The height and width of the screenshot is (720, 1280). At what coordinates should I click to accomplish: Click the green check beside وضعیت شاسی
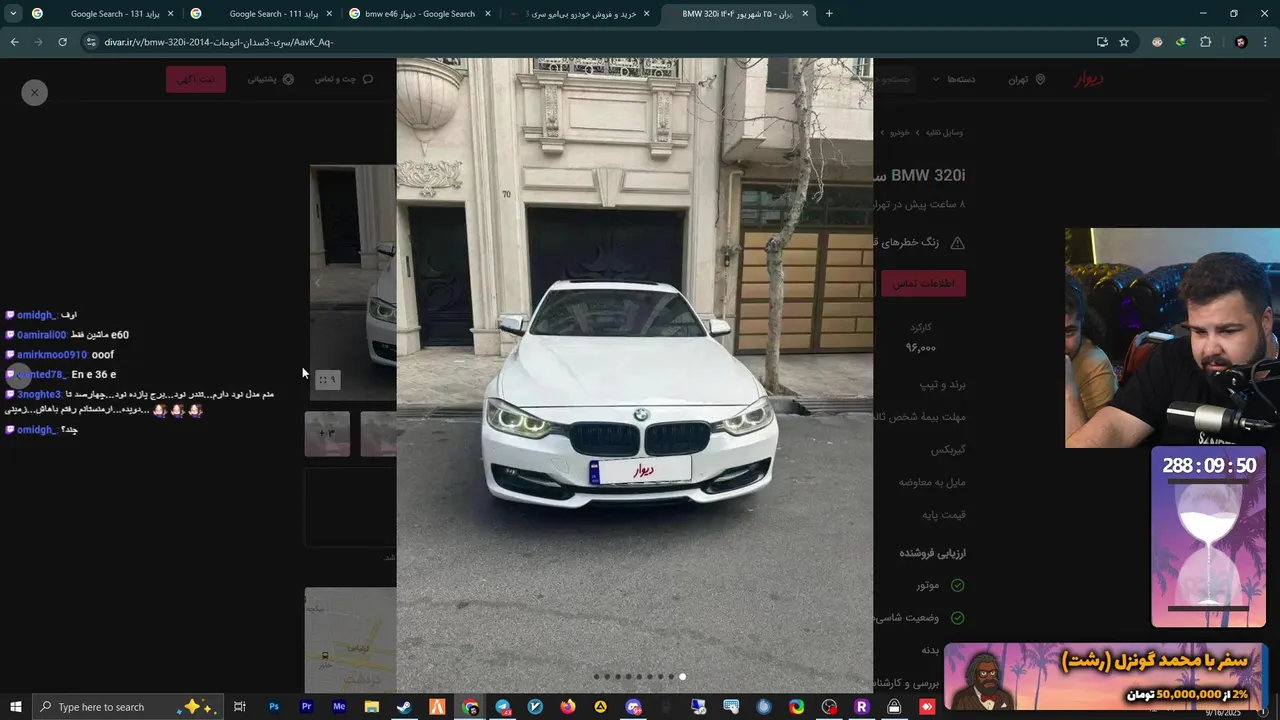[x=957, y=618]
